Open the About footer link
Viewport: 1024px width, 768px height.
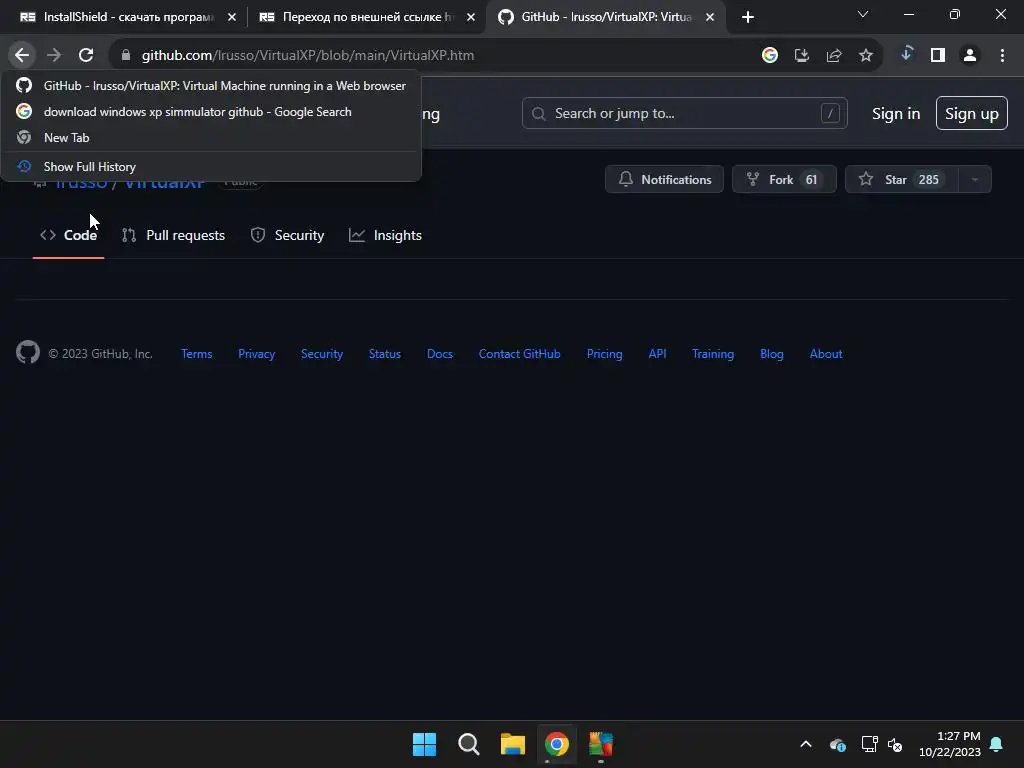826,354
